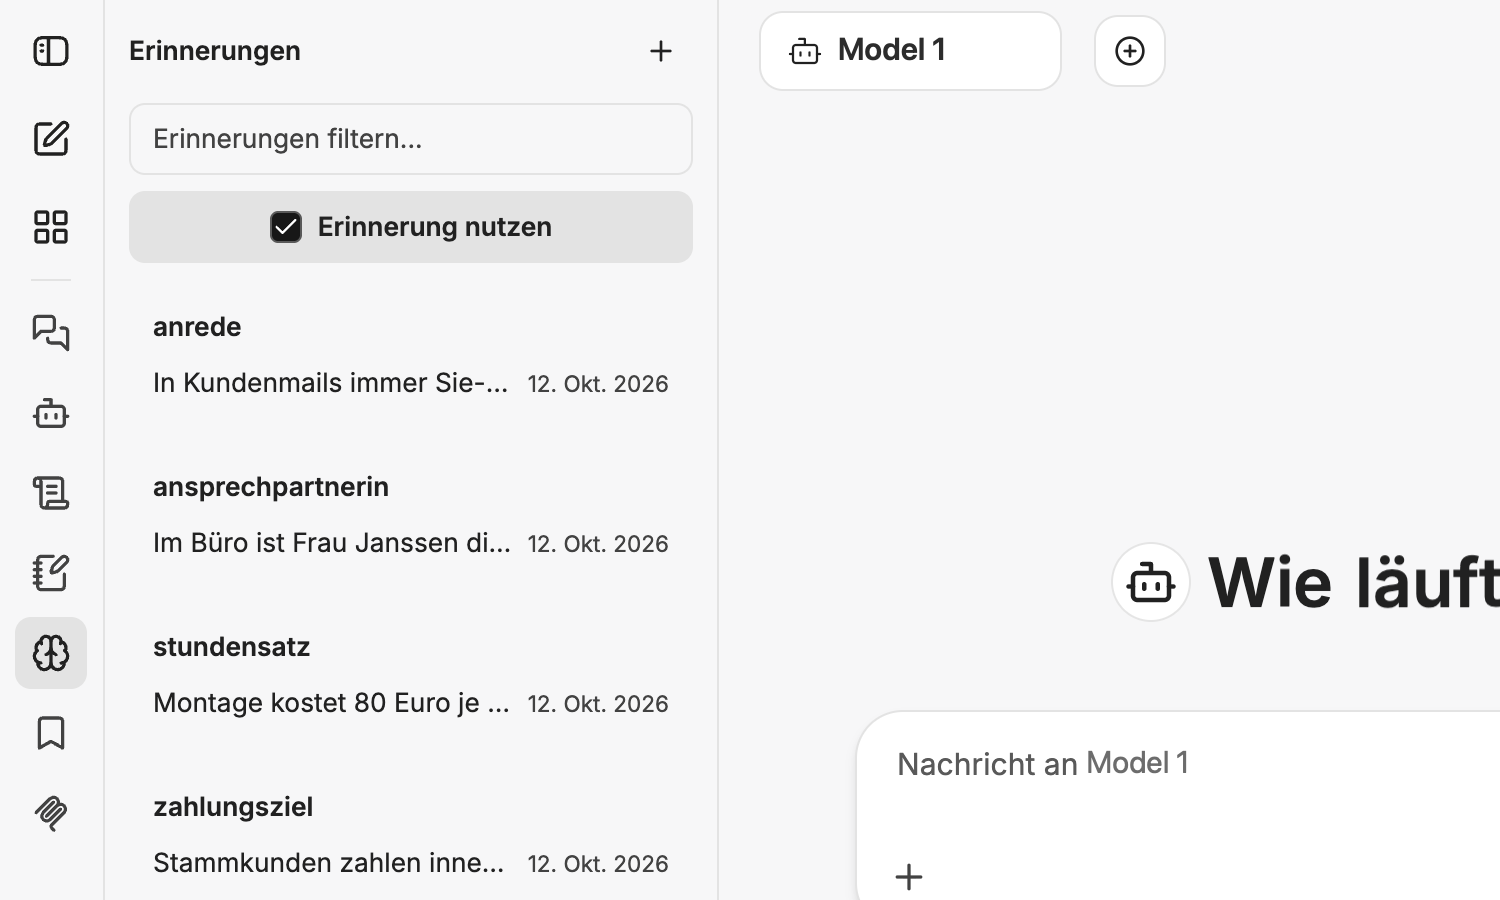This screenshot has width=1500, height=900.
Task: Select text 'In Kundenmails immer Sie-...'
Action: [x=331, y=383]
